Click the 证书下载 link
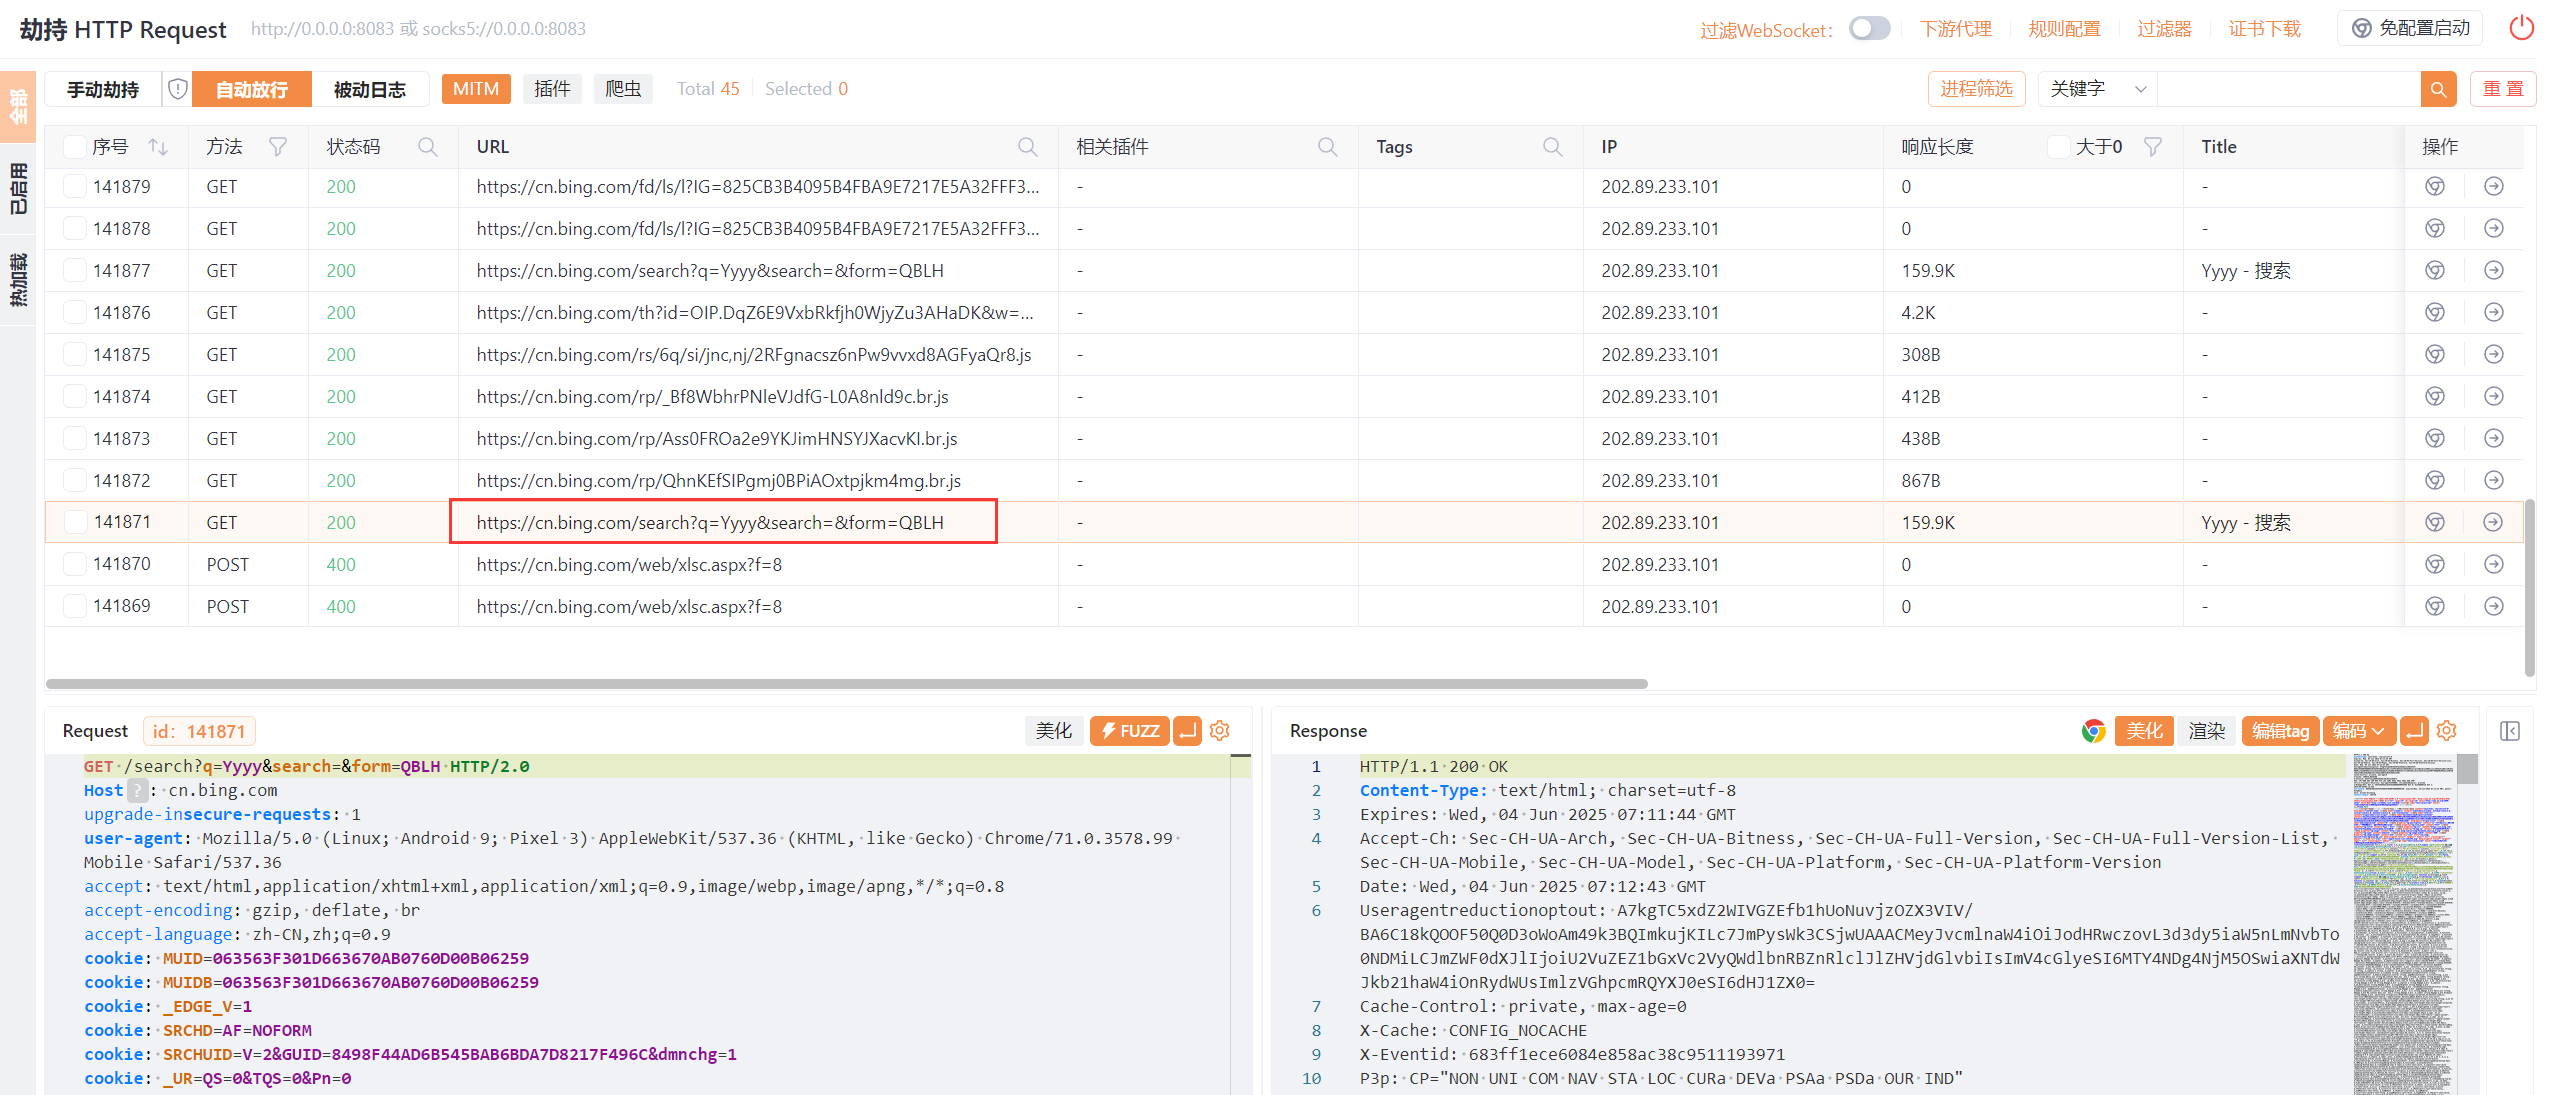Image resolution: width=2560 pixels, height=1095 pixels. click(x=2264, y=29)
